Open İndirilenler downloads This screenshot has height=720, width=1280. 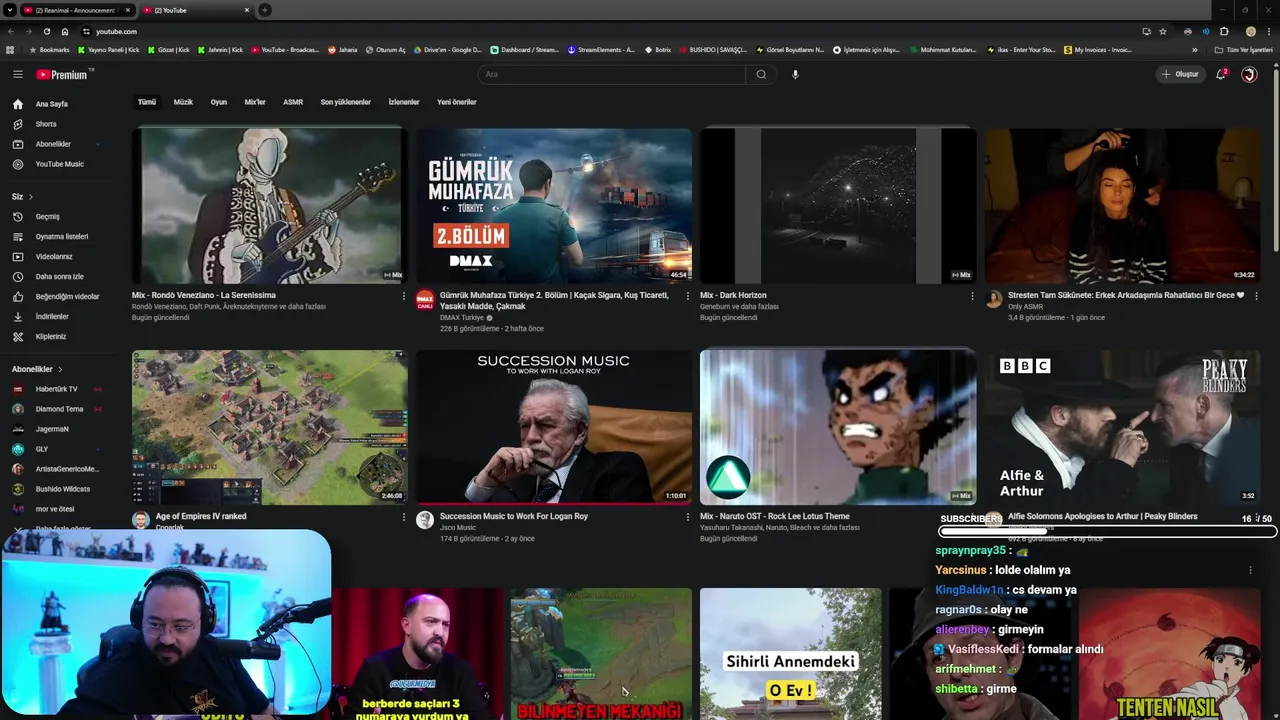click(55, 316)
